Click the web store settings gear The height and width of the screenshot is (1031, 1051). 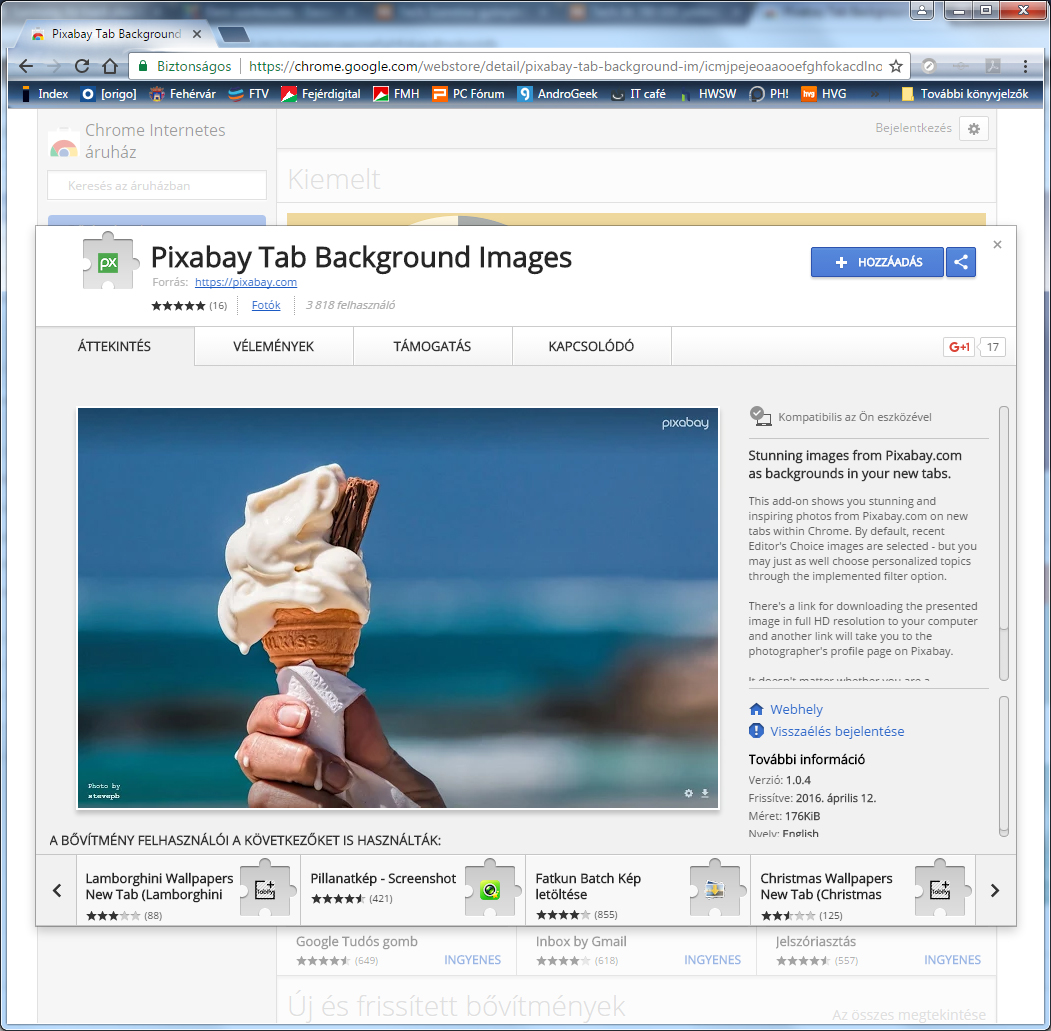[x=973, y=129]
